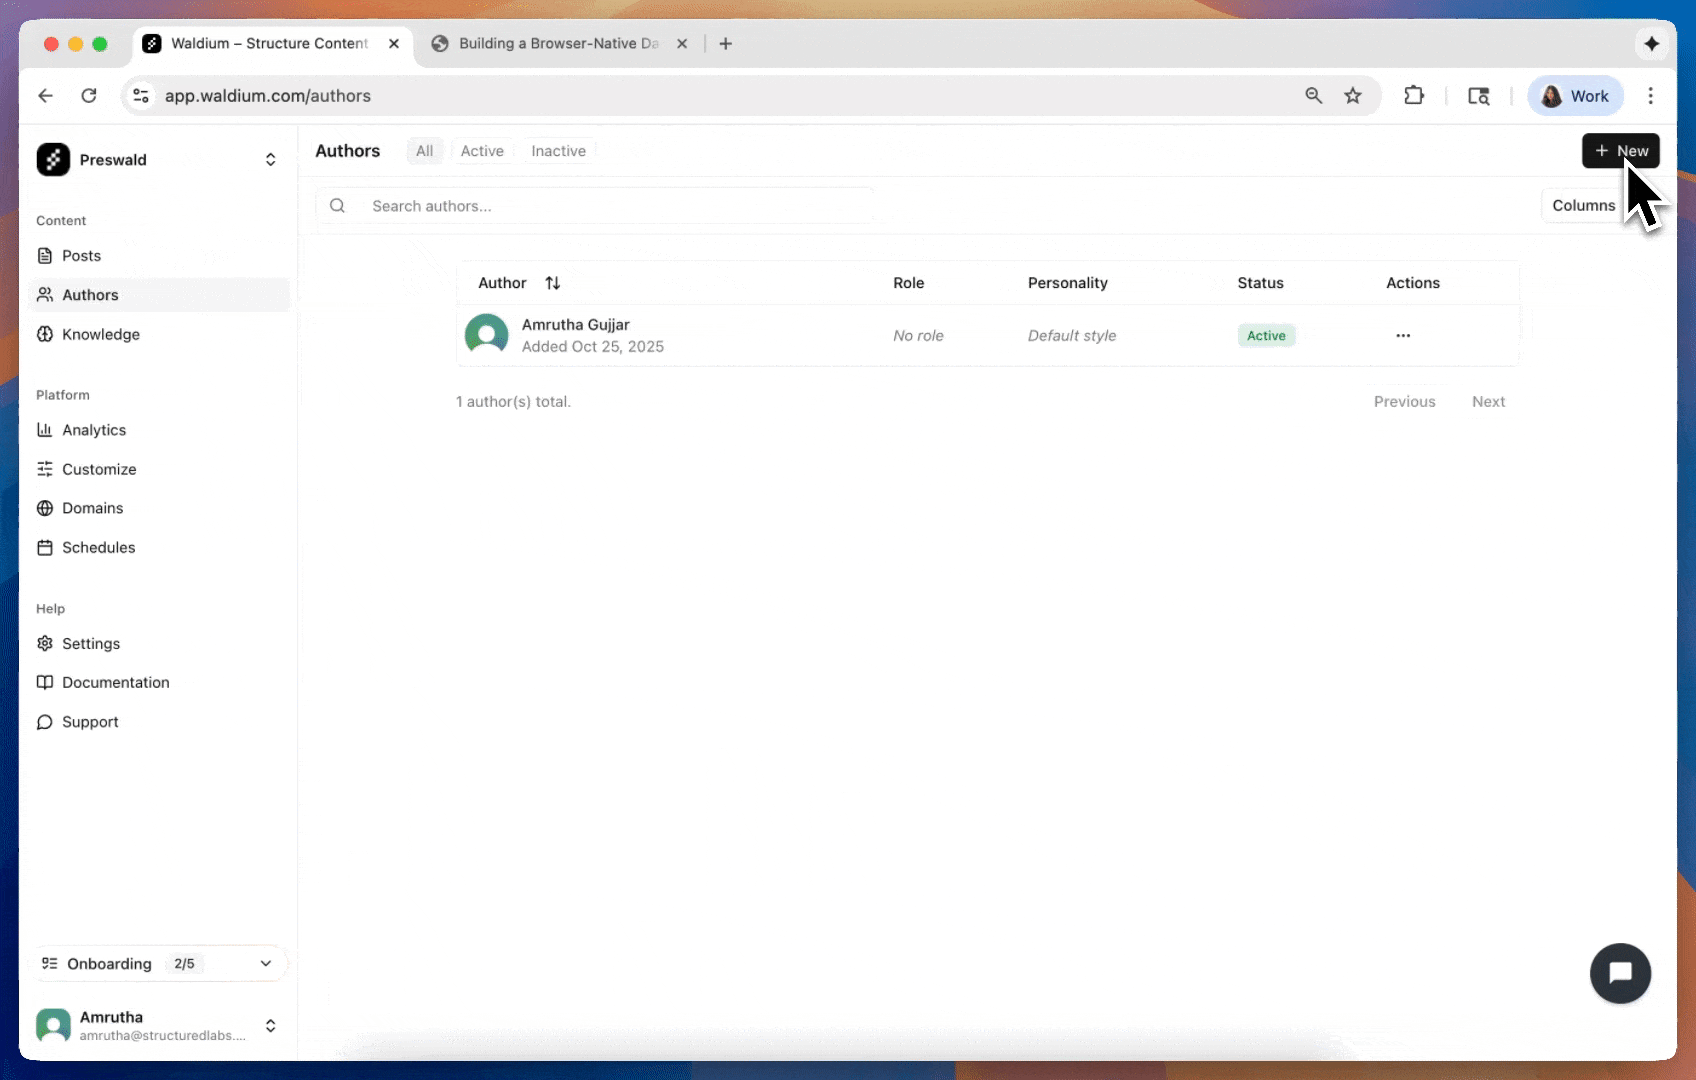Viewport: 1696px width, 1080px height.
Task: Click the New author button
Action: coord(1620,150)
